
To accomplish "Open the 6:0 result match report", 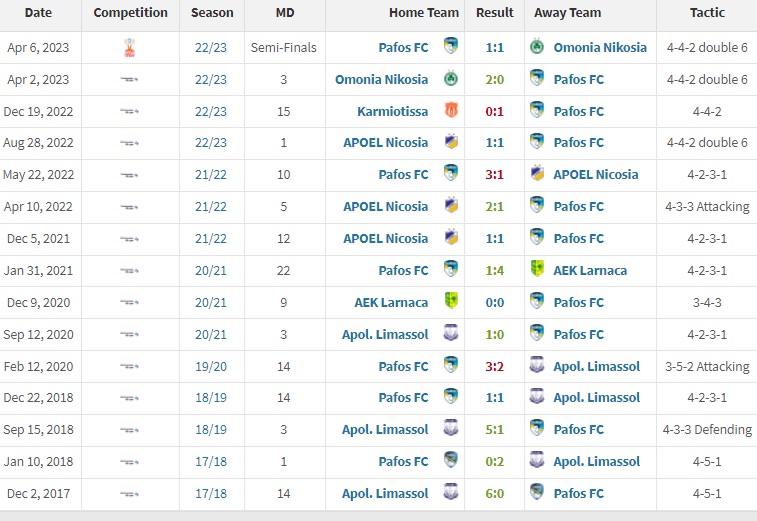I will pos(494,493).
